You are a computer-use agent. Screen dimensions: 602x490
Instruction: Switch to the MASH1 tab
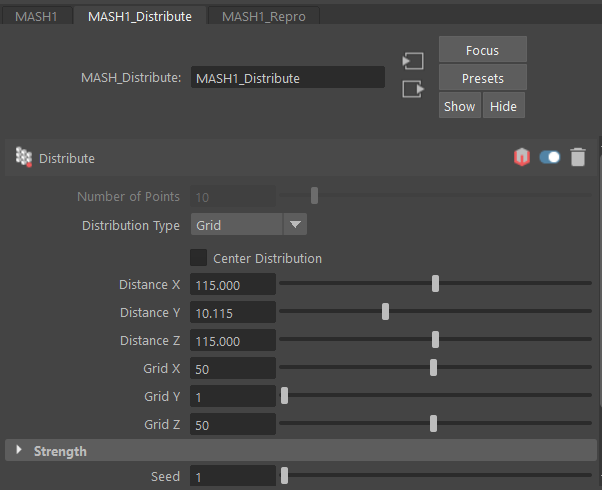(37, 16)
